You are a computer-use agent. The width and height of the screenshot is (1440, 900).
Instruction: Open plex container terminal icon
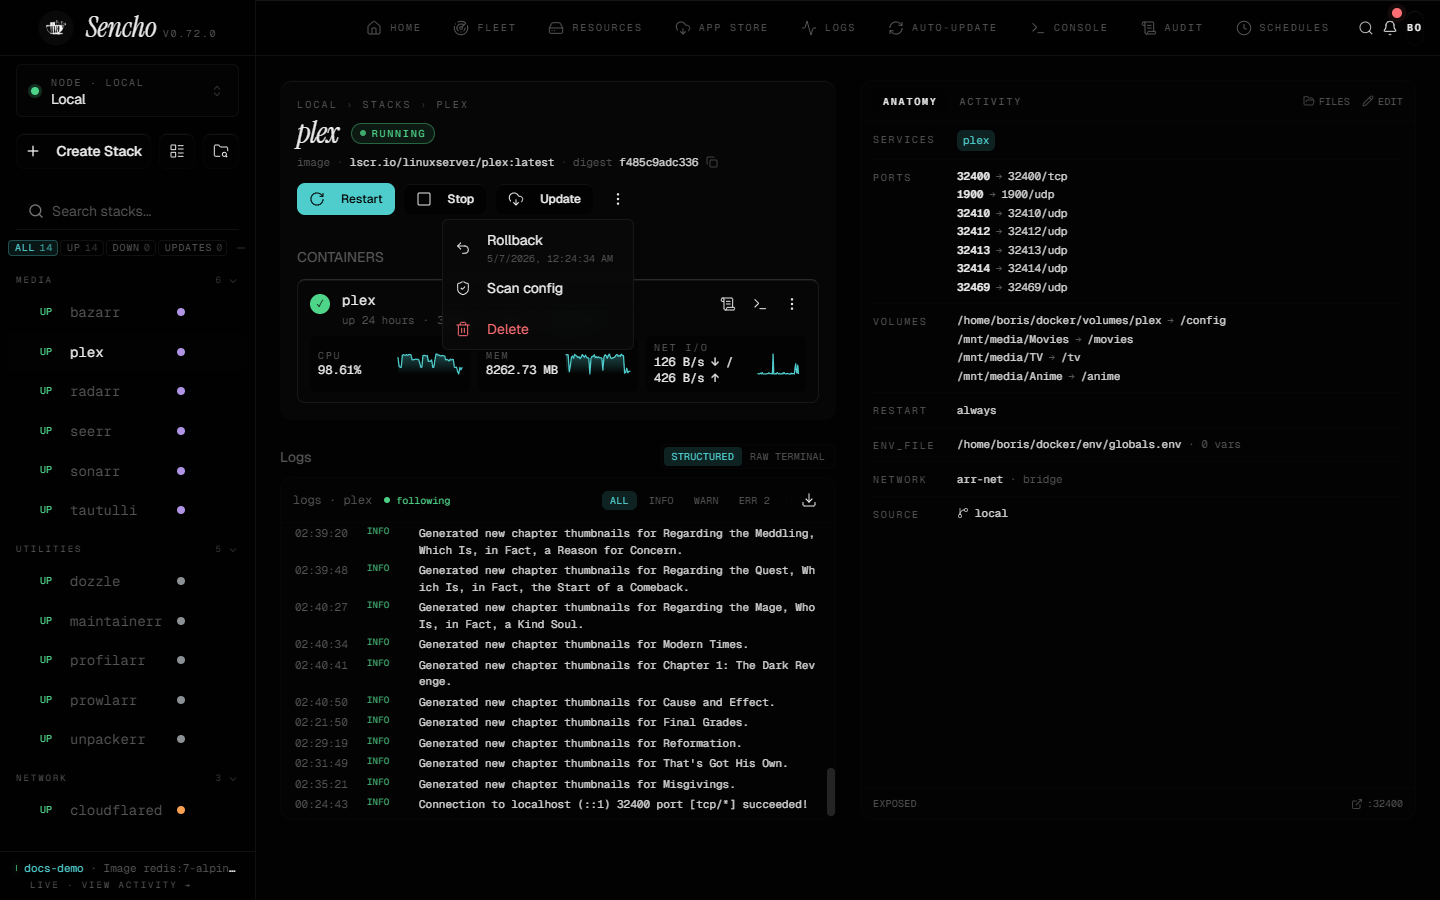coord(760,304)
